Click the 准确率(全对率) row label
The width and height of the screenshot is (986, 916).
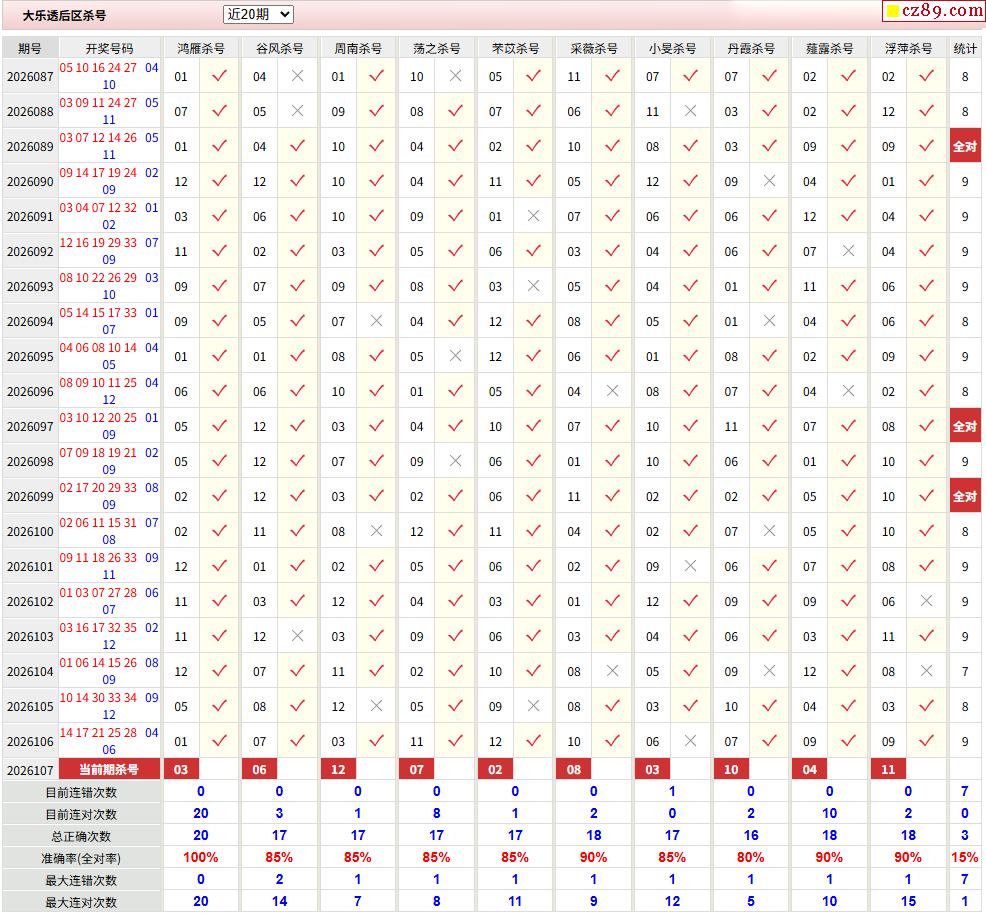(x=81, y=858)
